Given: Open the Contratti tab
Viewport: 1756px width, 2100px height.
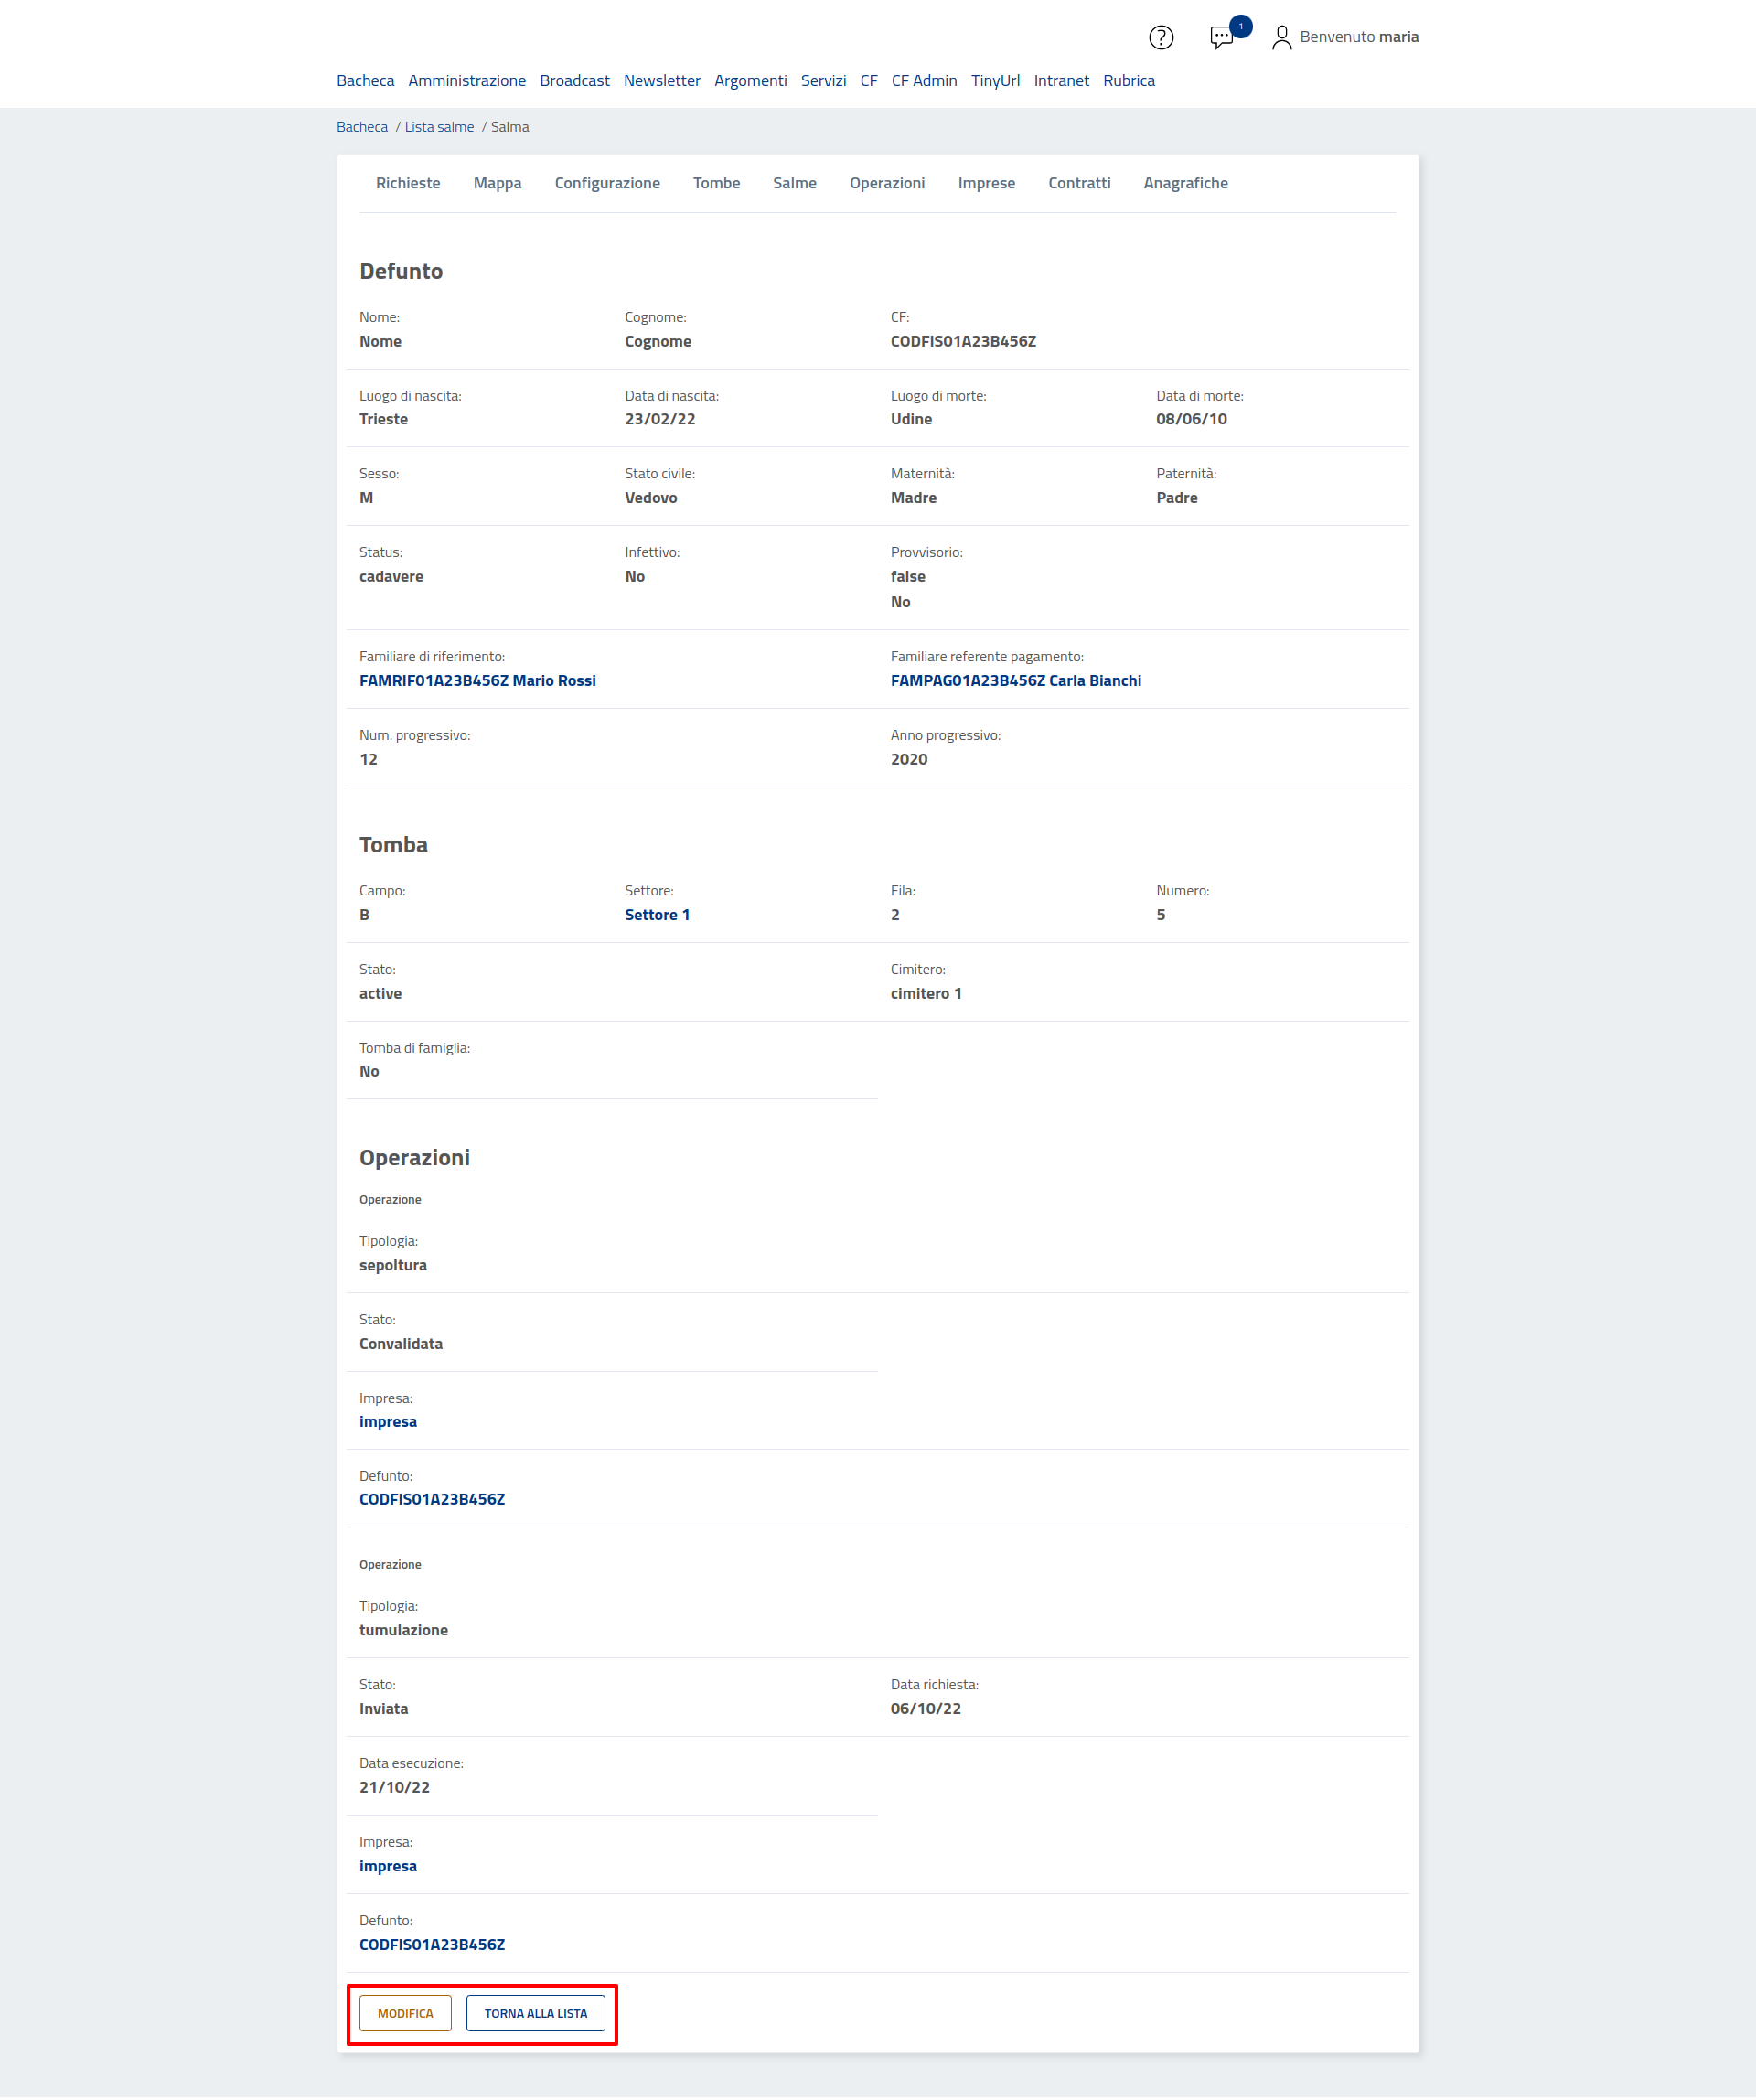Looking at the screenshot, I should click(x=1078, y=183).
